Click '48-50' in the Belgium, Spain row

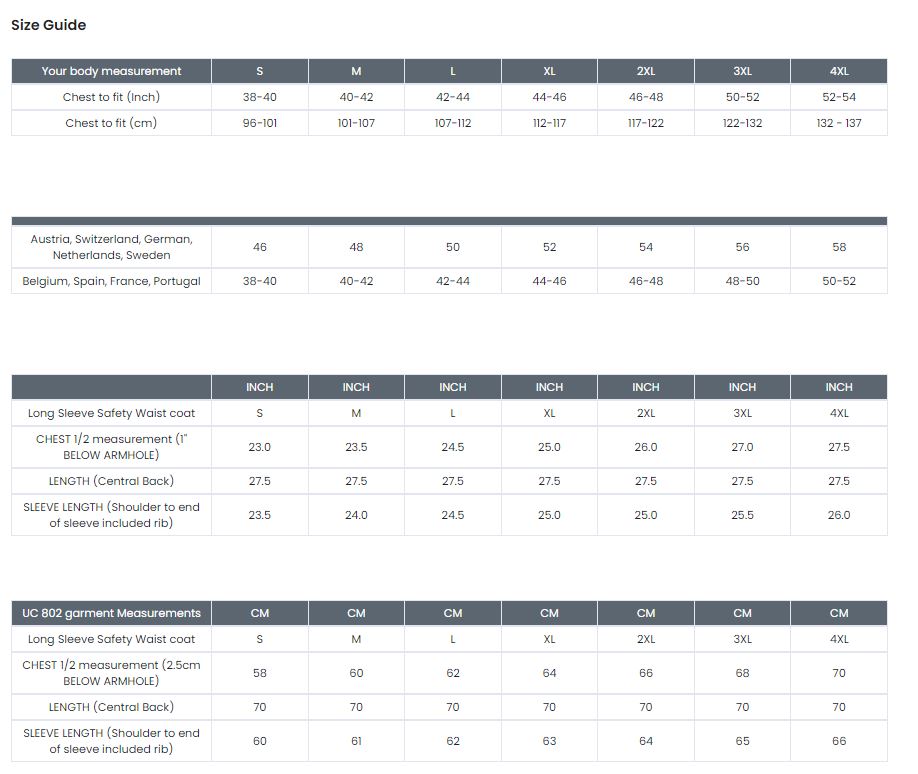742,281
